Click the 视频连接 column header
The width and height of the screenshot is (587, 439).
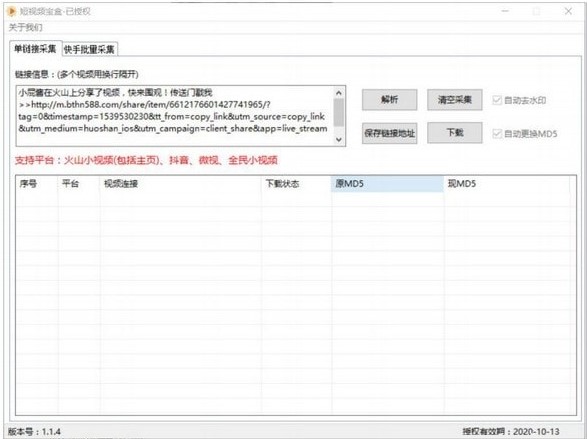[181, 184]
